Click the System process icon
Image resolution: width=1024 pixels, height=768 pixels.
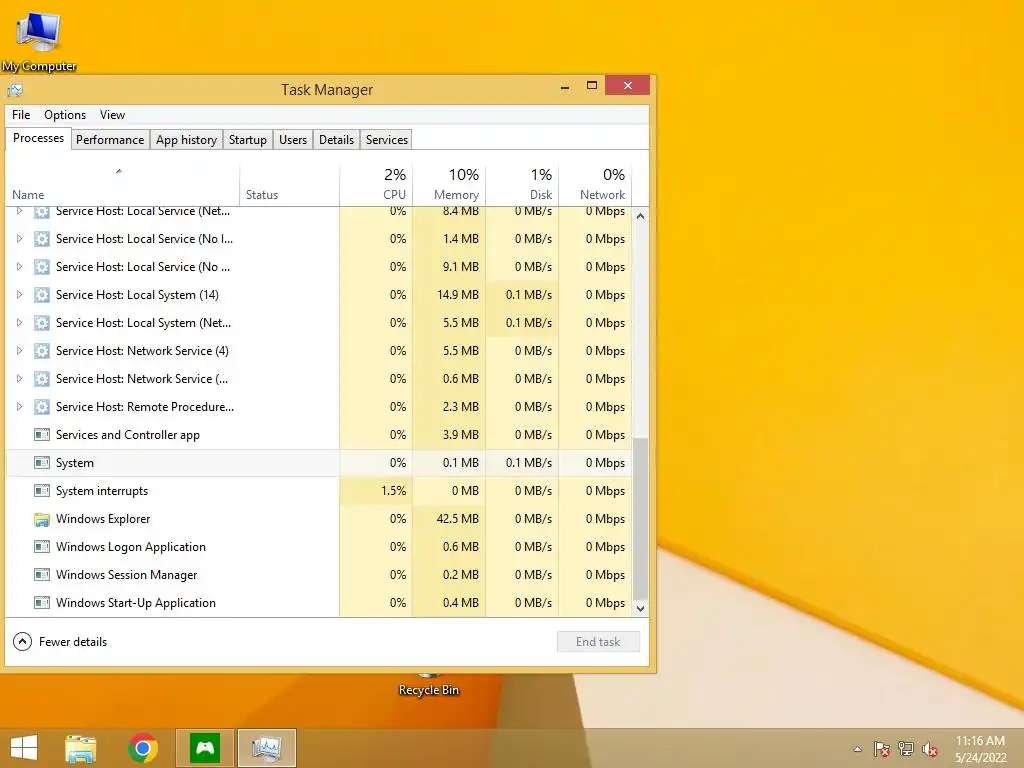click(42, 463)
